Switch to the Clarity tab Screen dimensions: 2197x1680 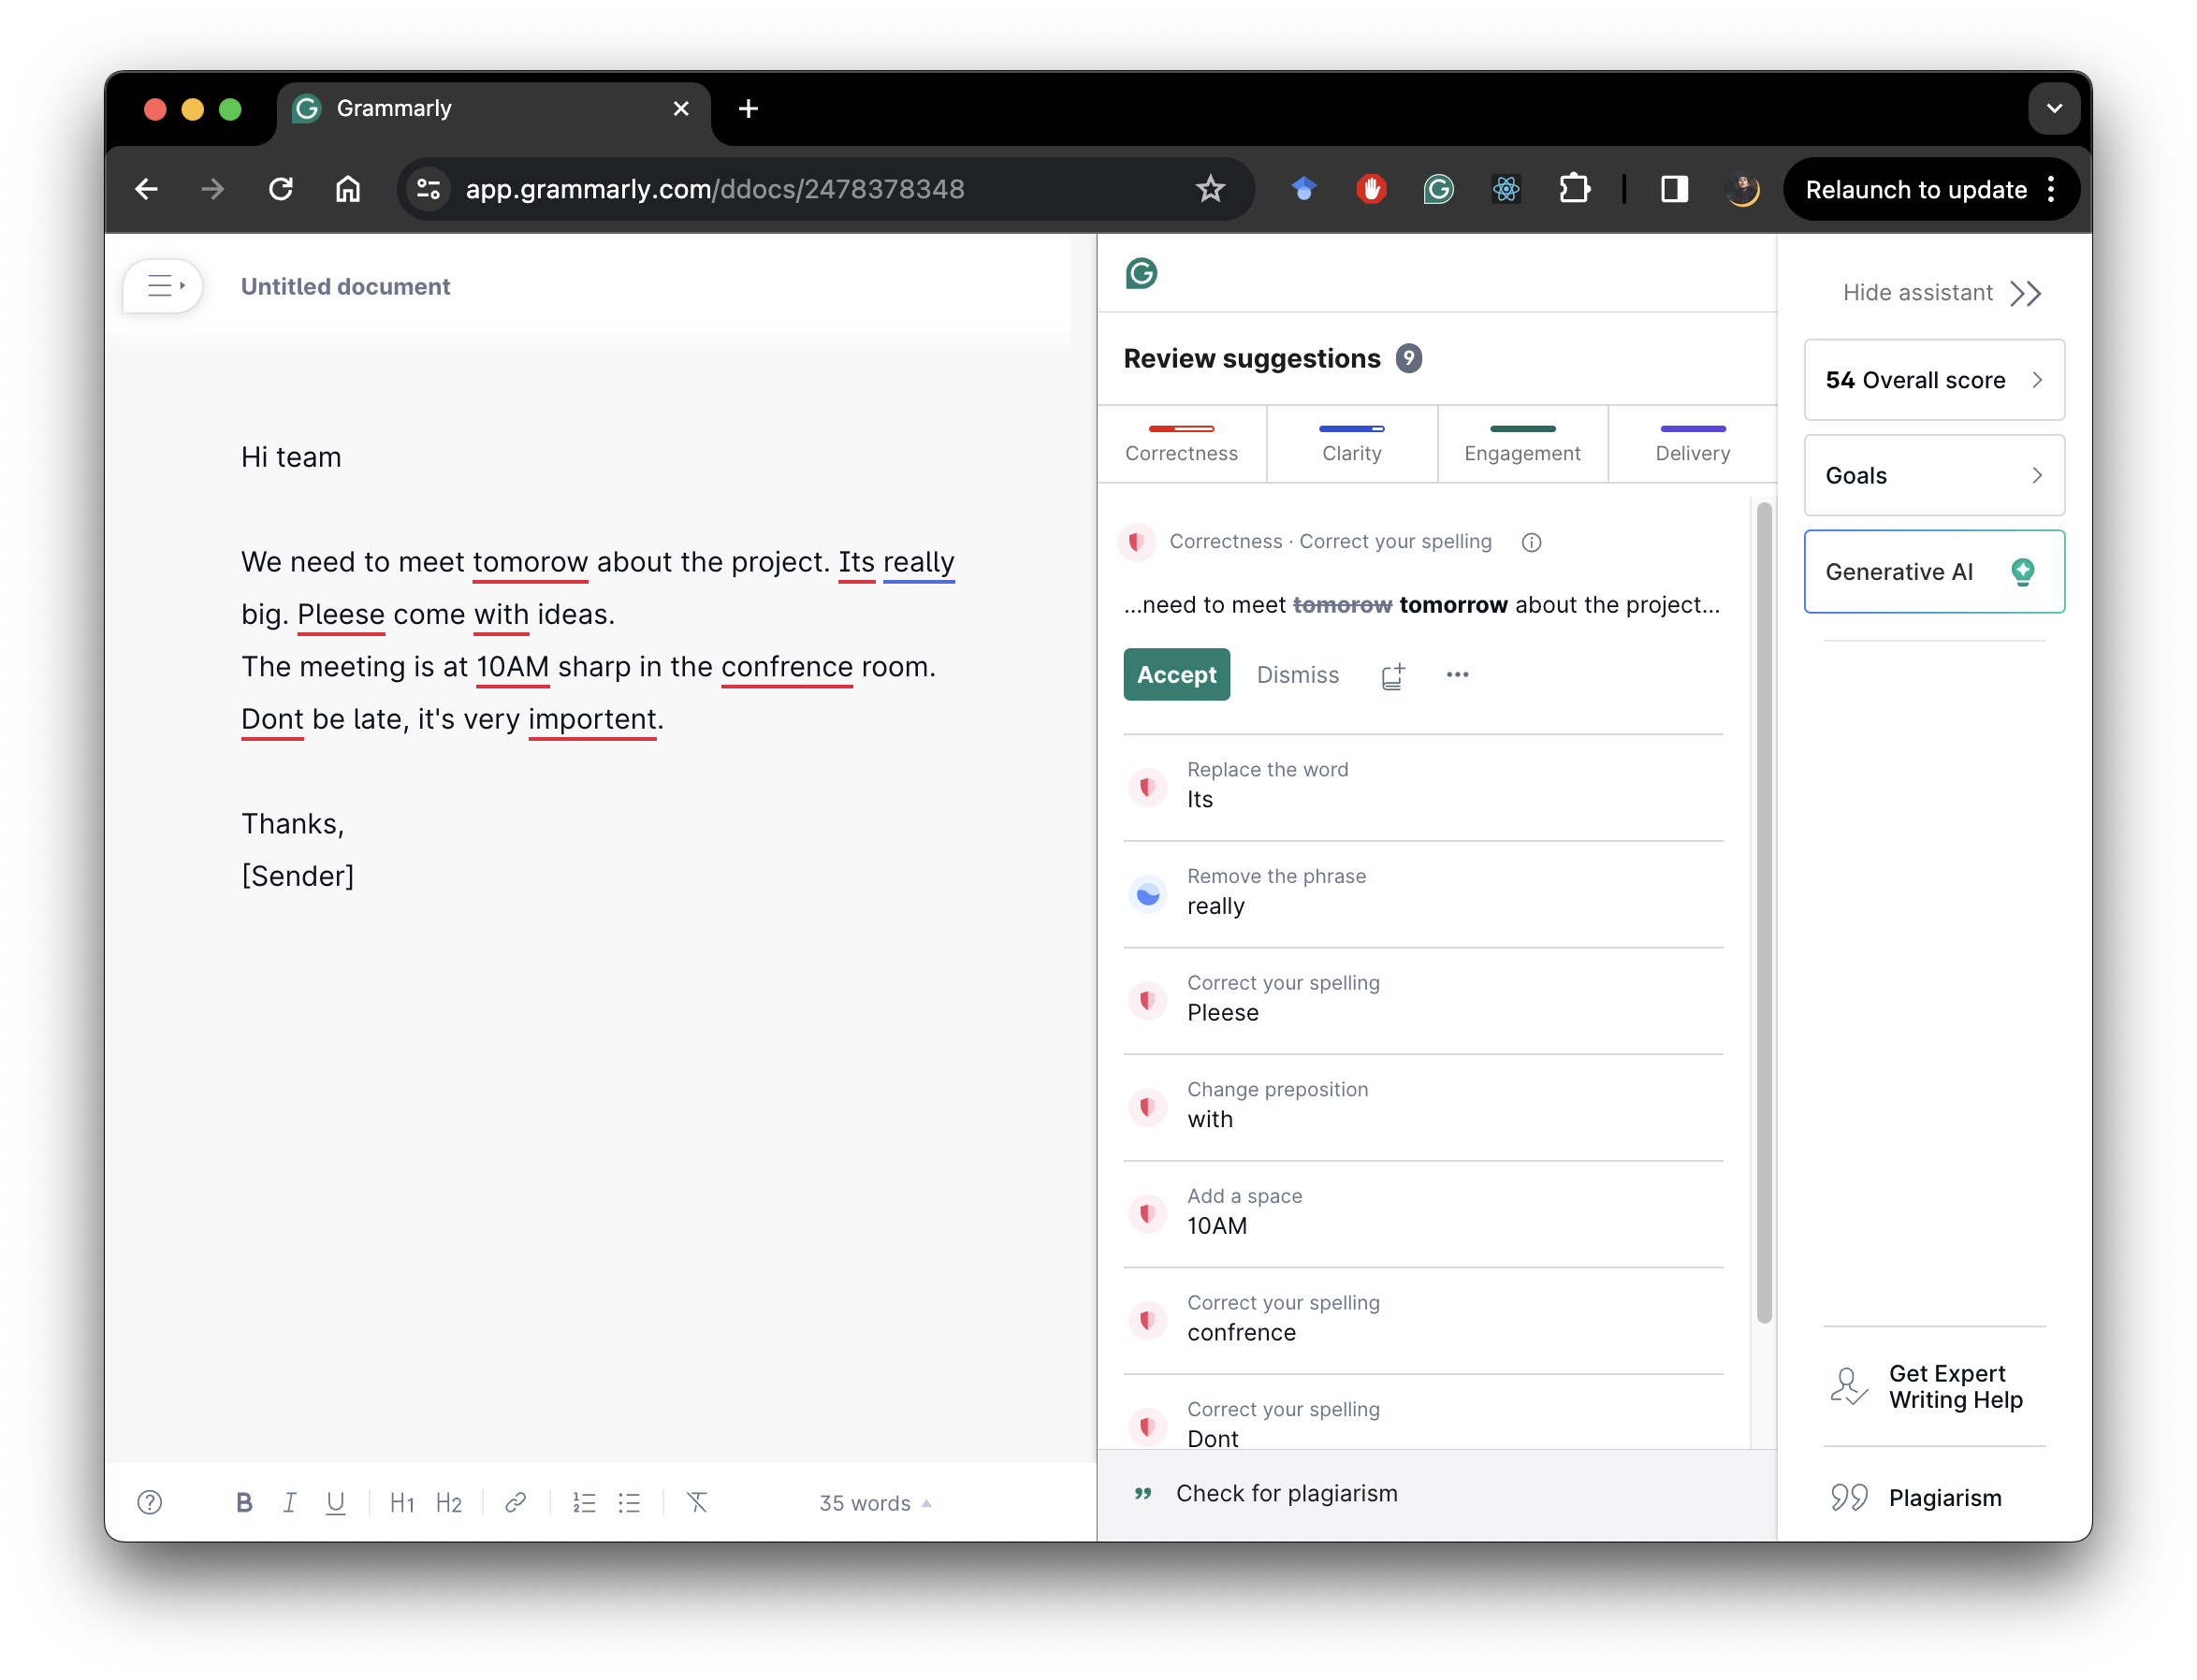click(1352, 443)
